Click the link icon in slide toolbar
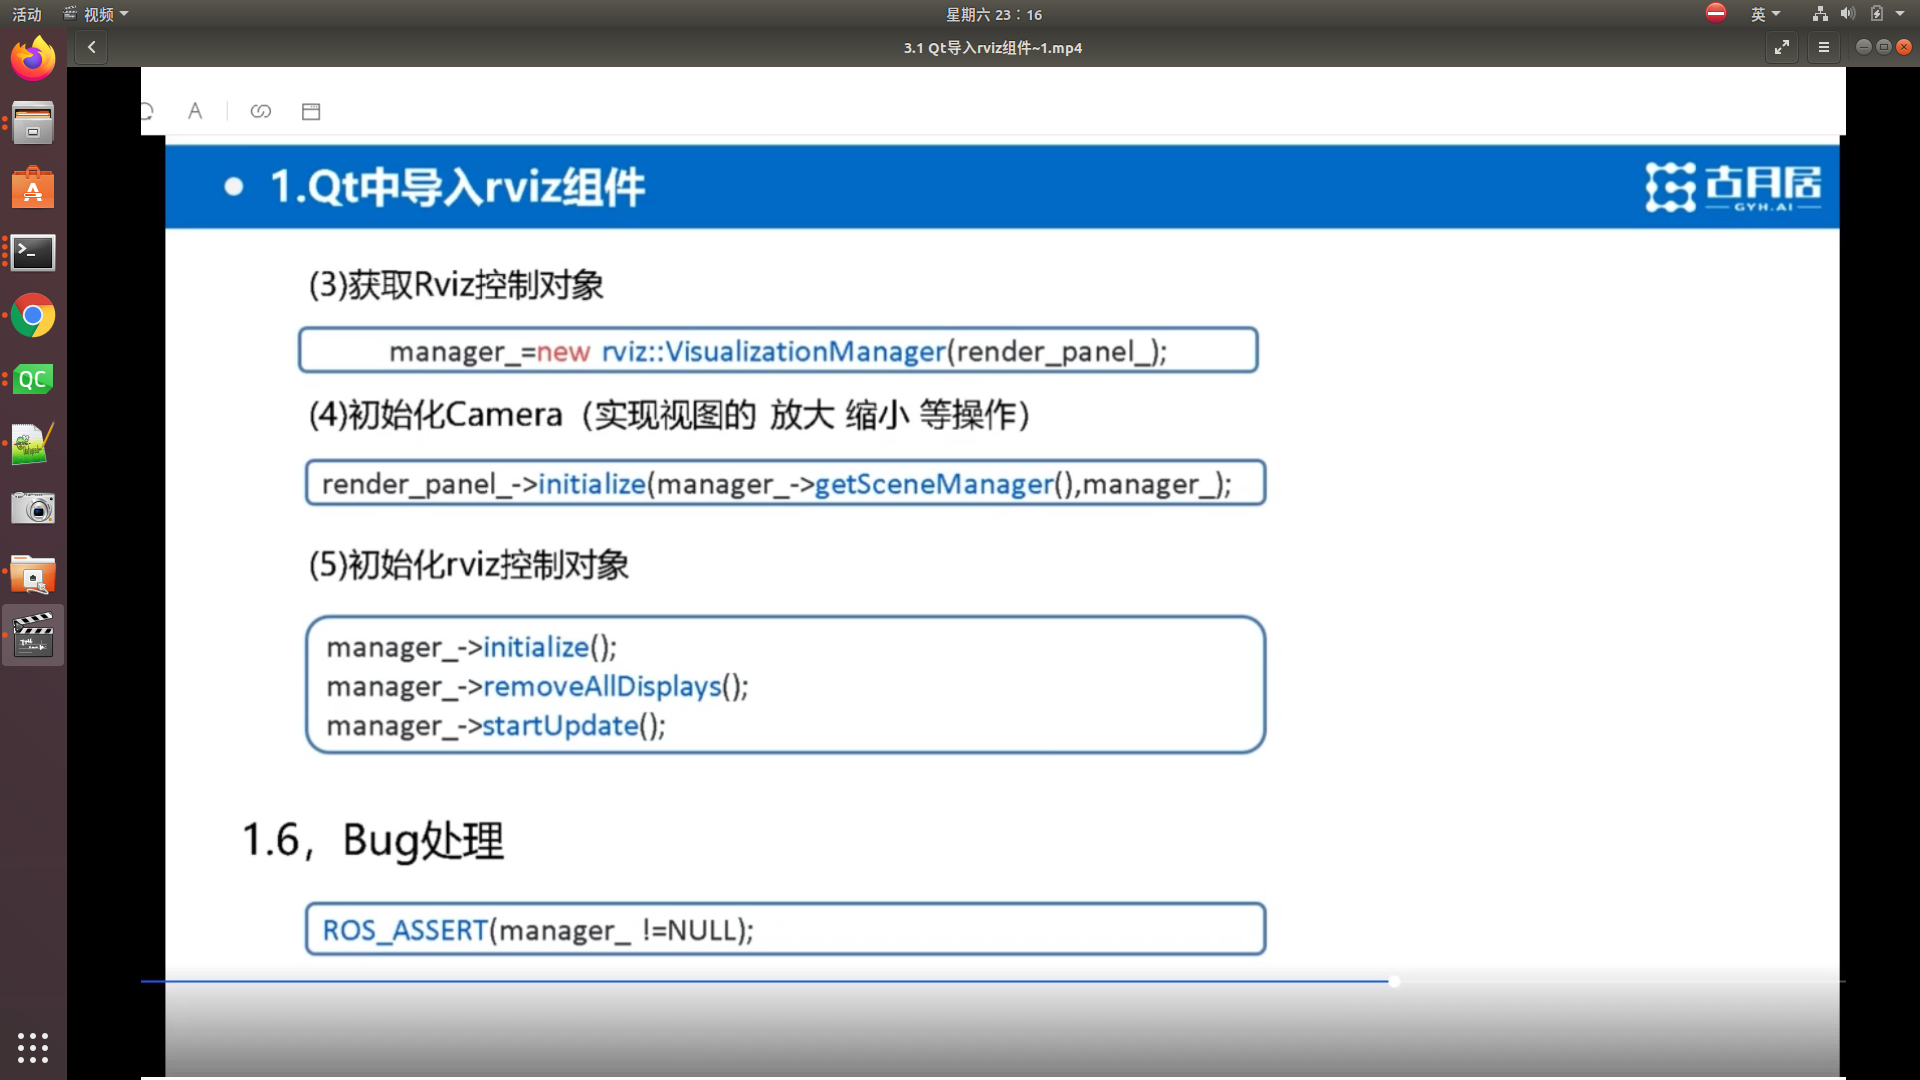The width and height of the screenshot is (1920, 1080). click(x=261, y=111)
